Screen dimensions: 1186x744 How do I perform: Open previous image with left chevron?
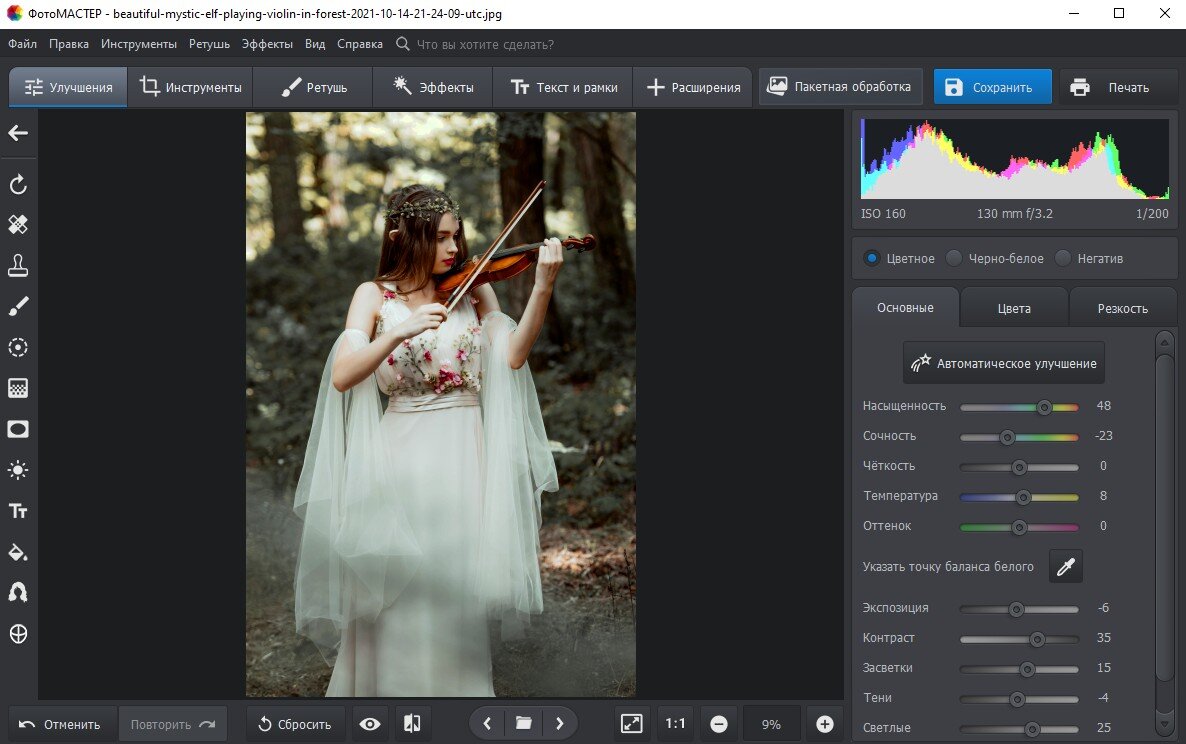point(488,724)
